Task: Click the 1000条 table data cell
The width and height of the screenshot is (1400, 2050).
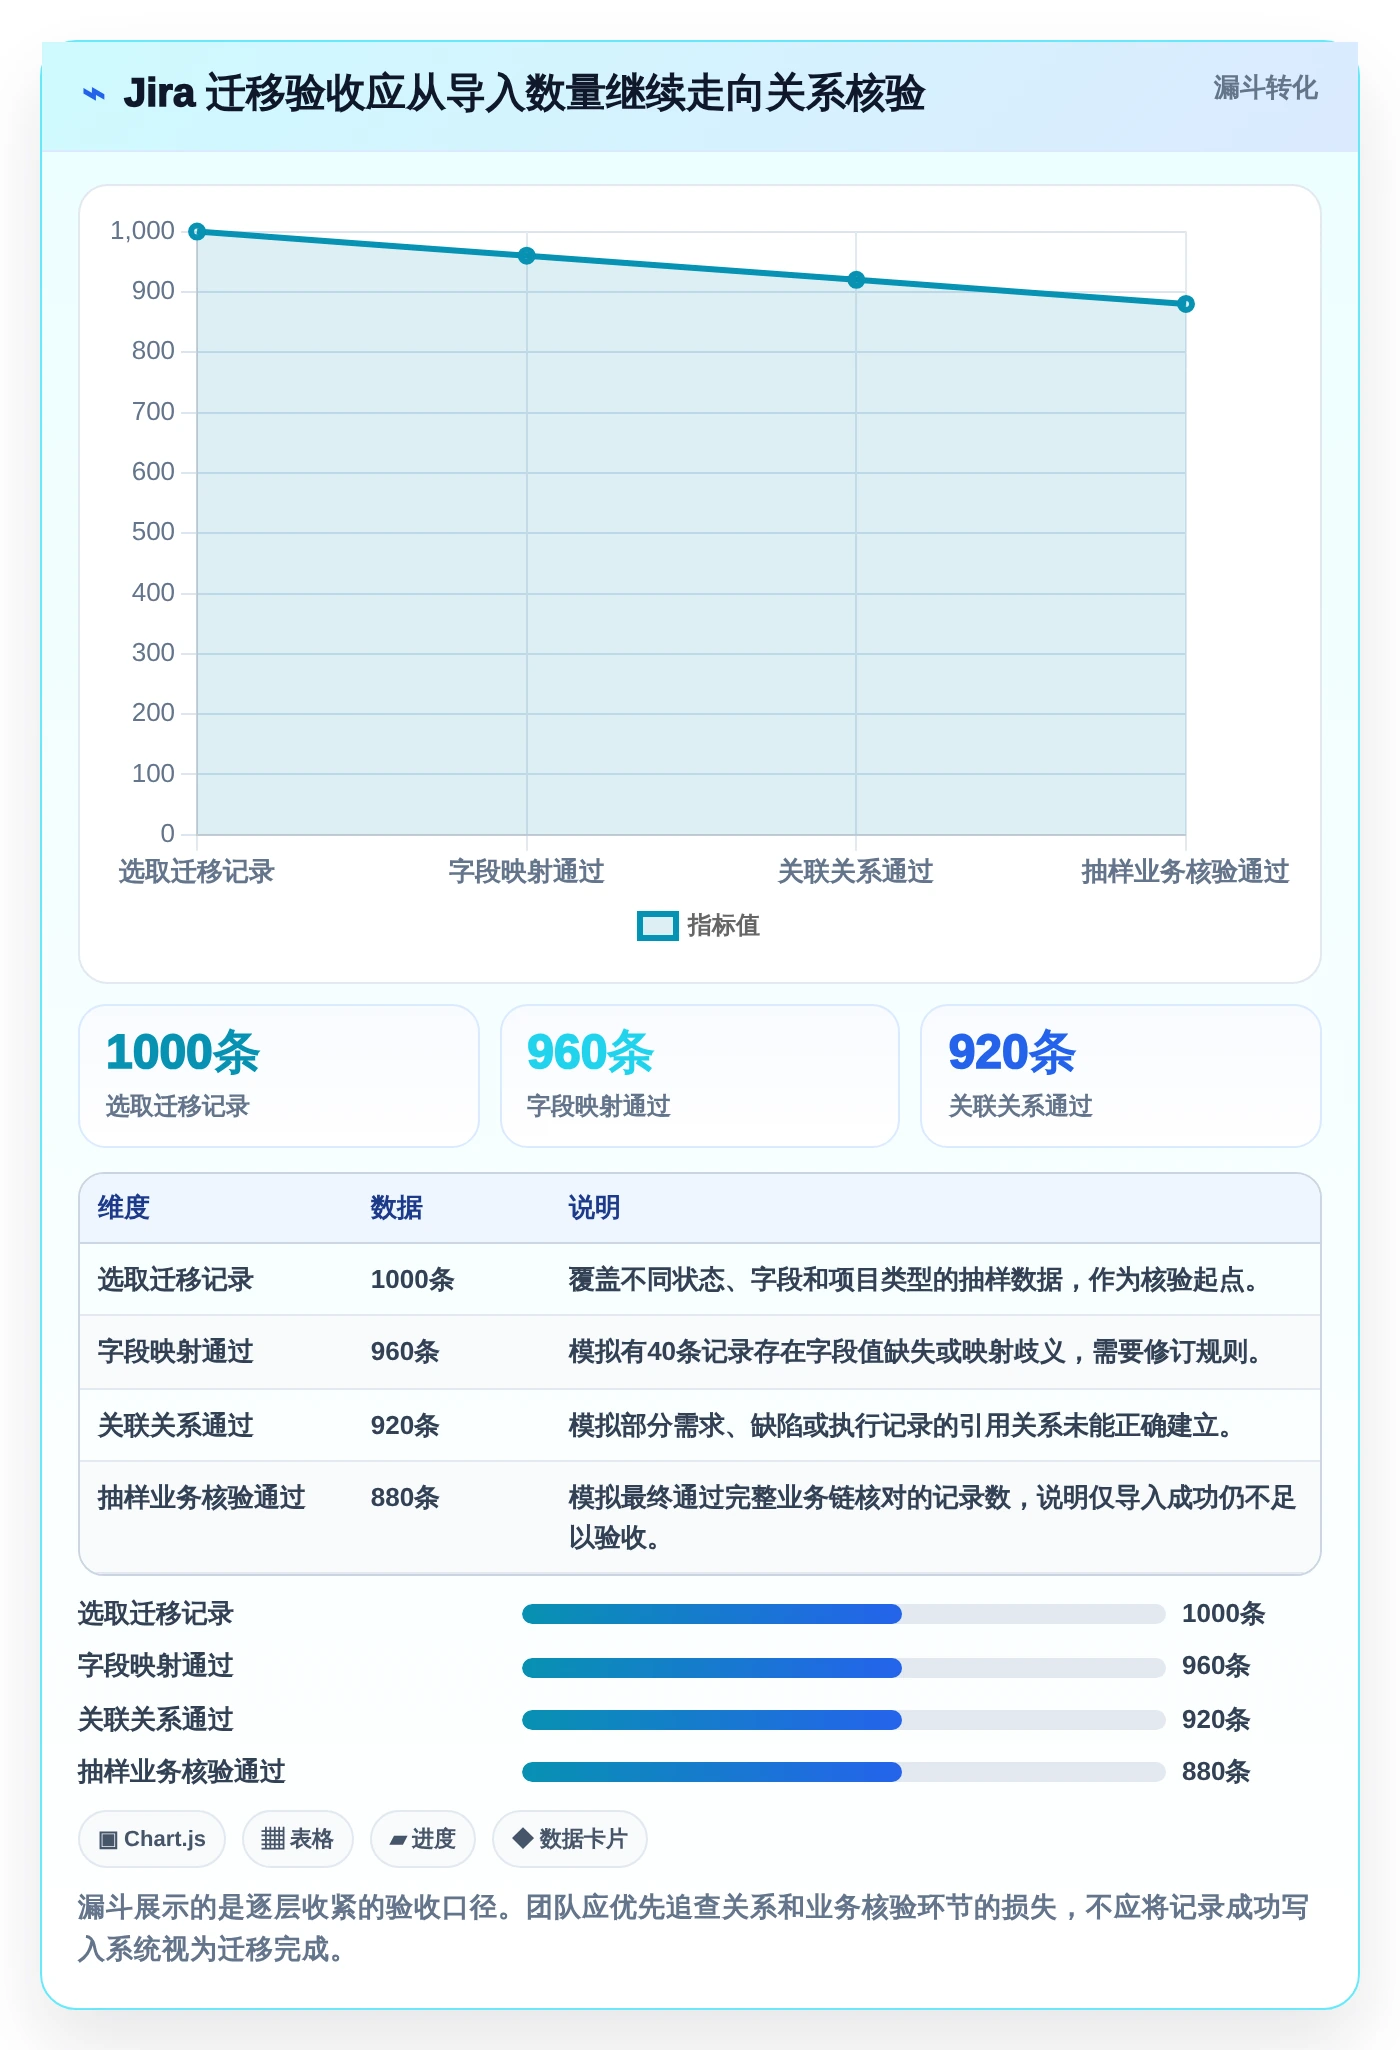Action: click(413, 1280)
